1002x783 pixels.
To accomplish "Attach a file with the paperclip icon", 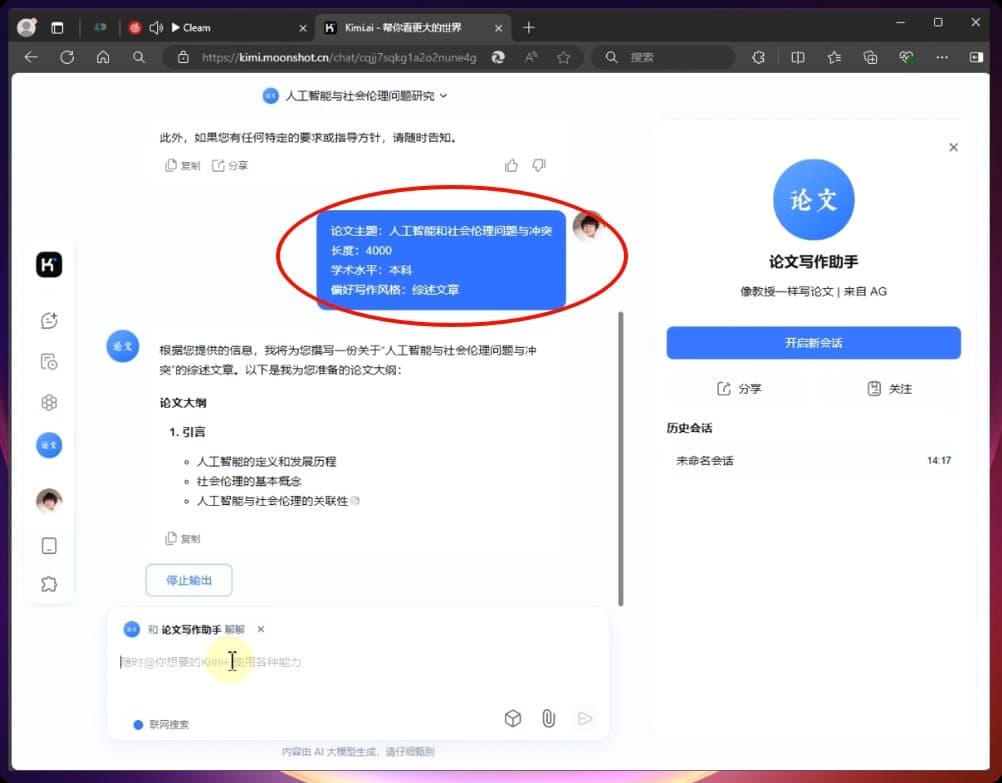I will [548, 718].
